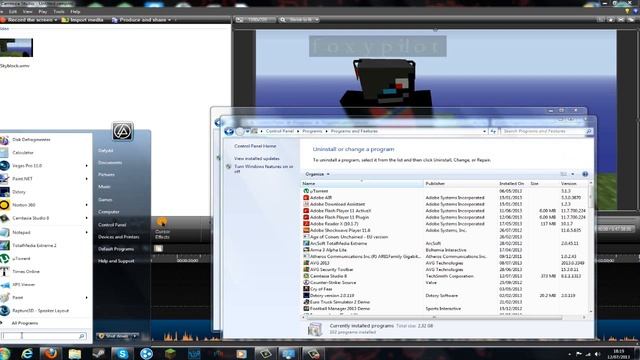
Task: Expand Paint.NET jump list arrow
Action: [x=87, y=179]
